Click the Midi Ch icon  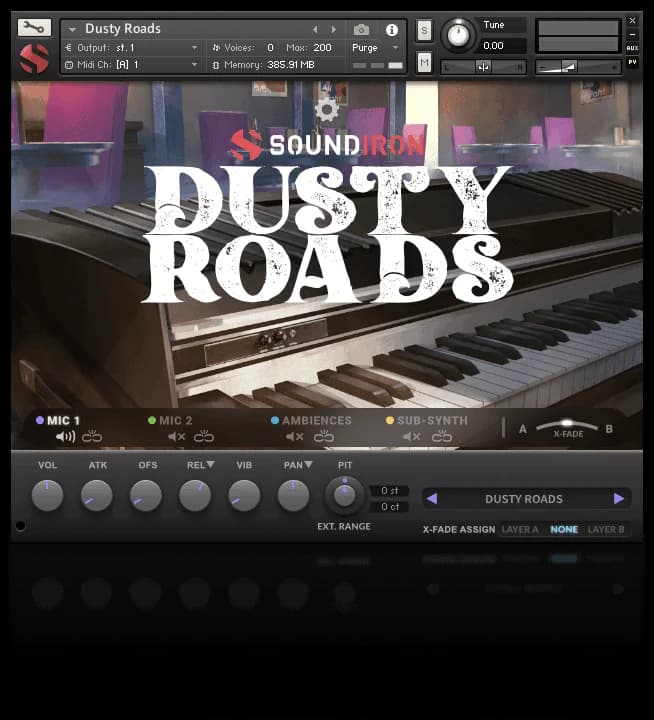[x=69, y=65]
